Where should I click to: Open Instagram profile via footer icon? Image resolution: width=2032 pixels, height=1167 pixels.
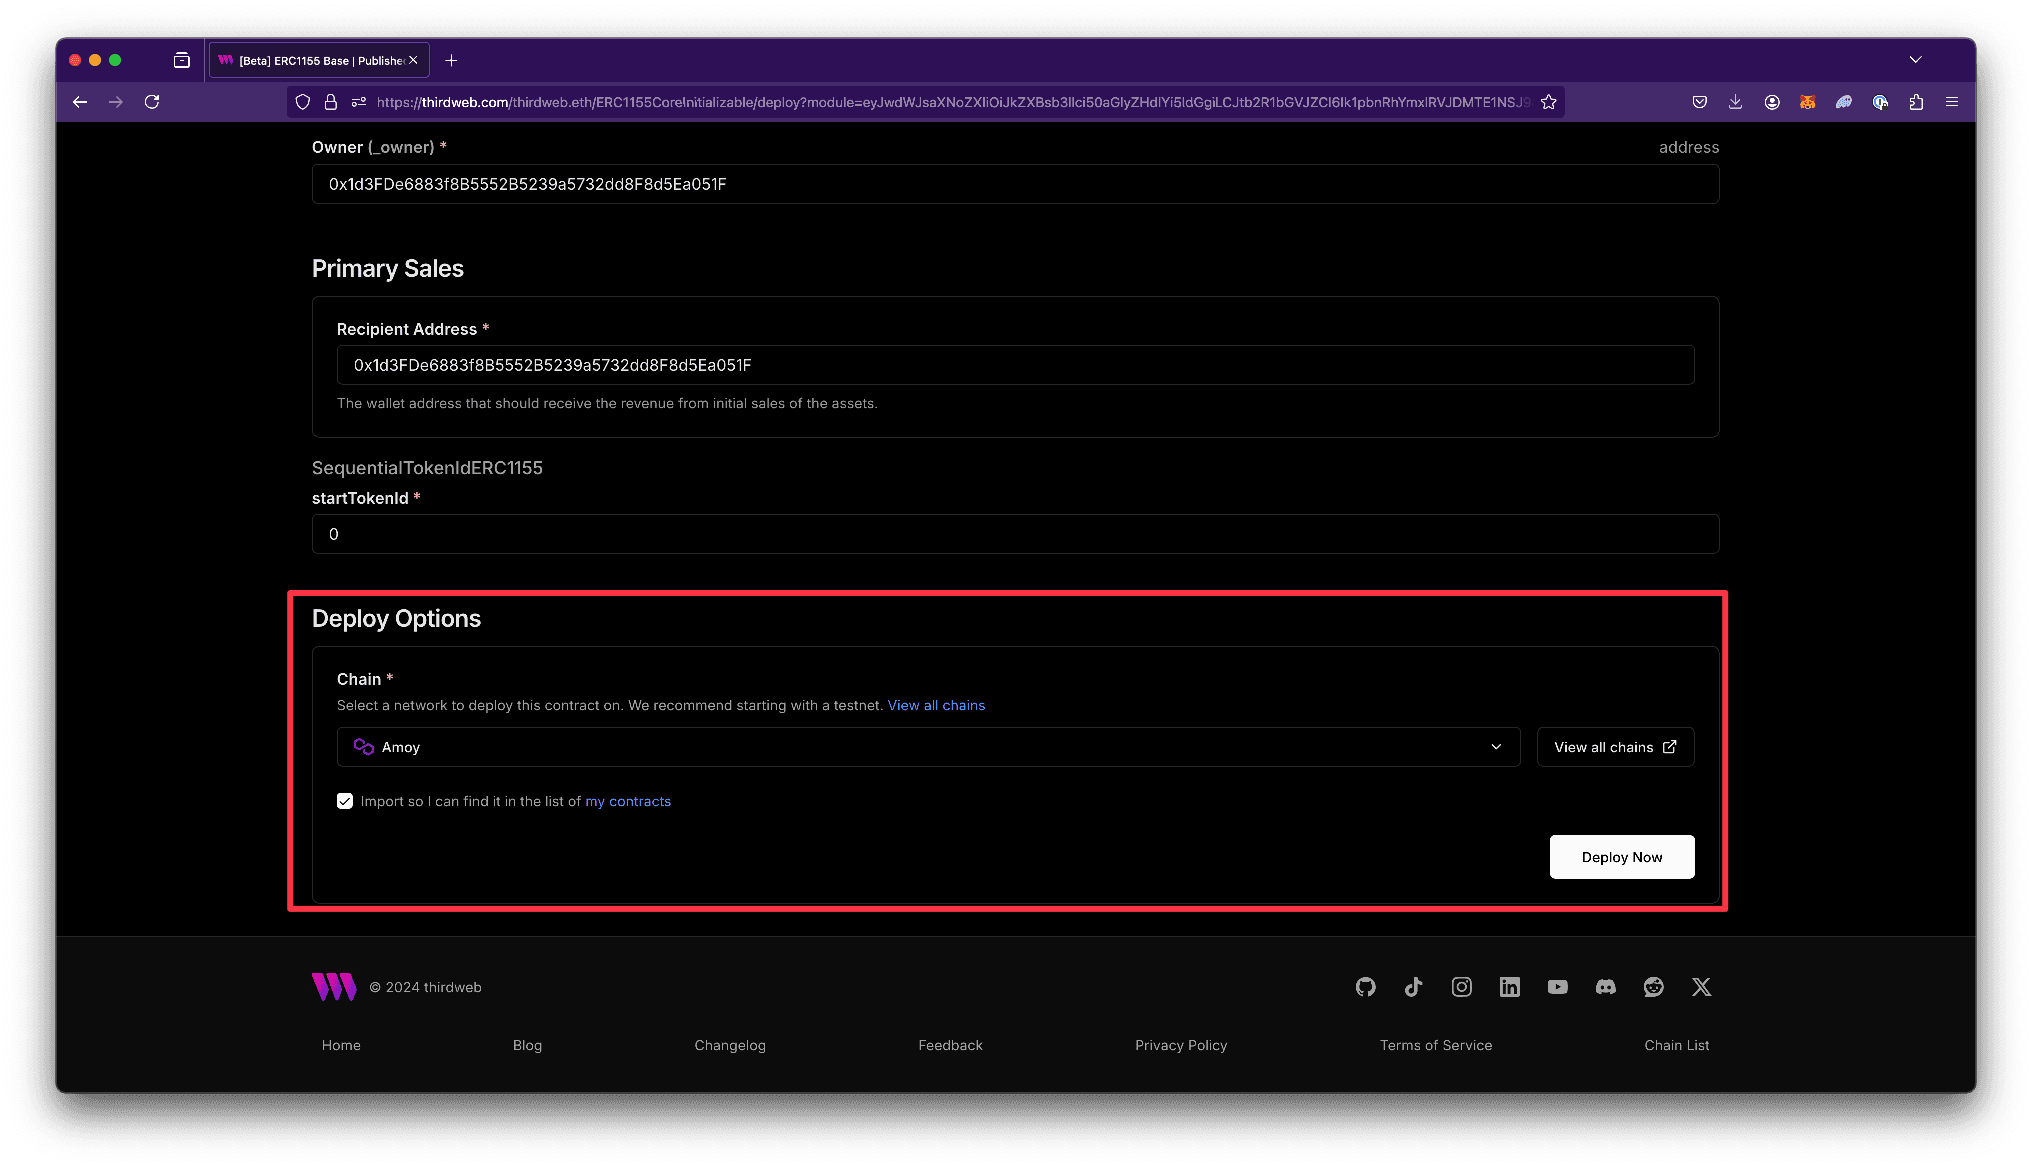pos(1461,987)
